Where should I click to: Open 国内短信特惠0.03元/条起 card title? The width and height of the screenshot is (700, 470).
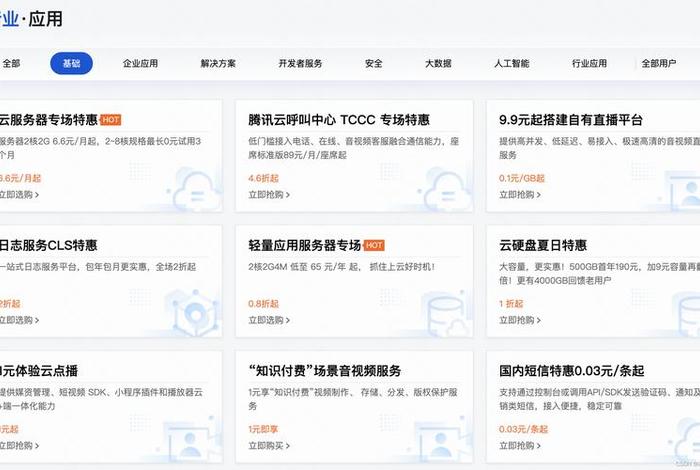(572, 370)
